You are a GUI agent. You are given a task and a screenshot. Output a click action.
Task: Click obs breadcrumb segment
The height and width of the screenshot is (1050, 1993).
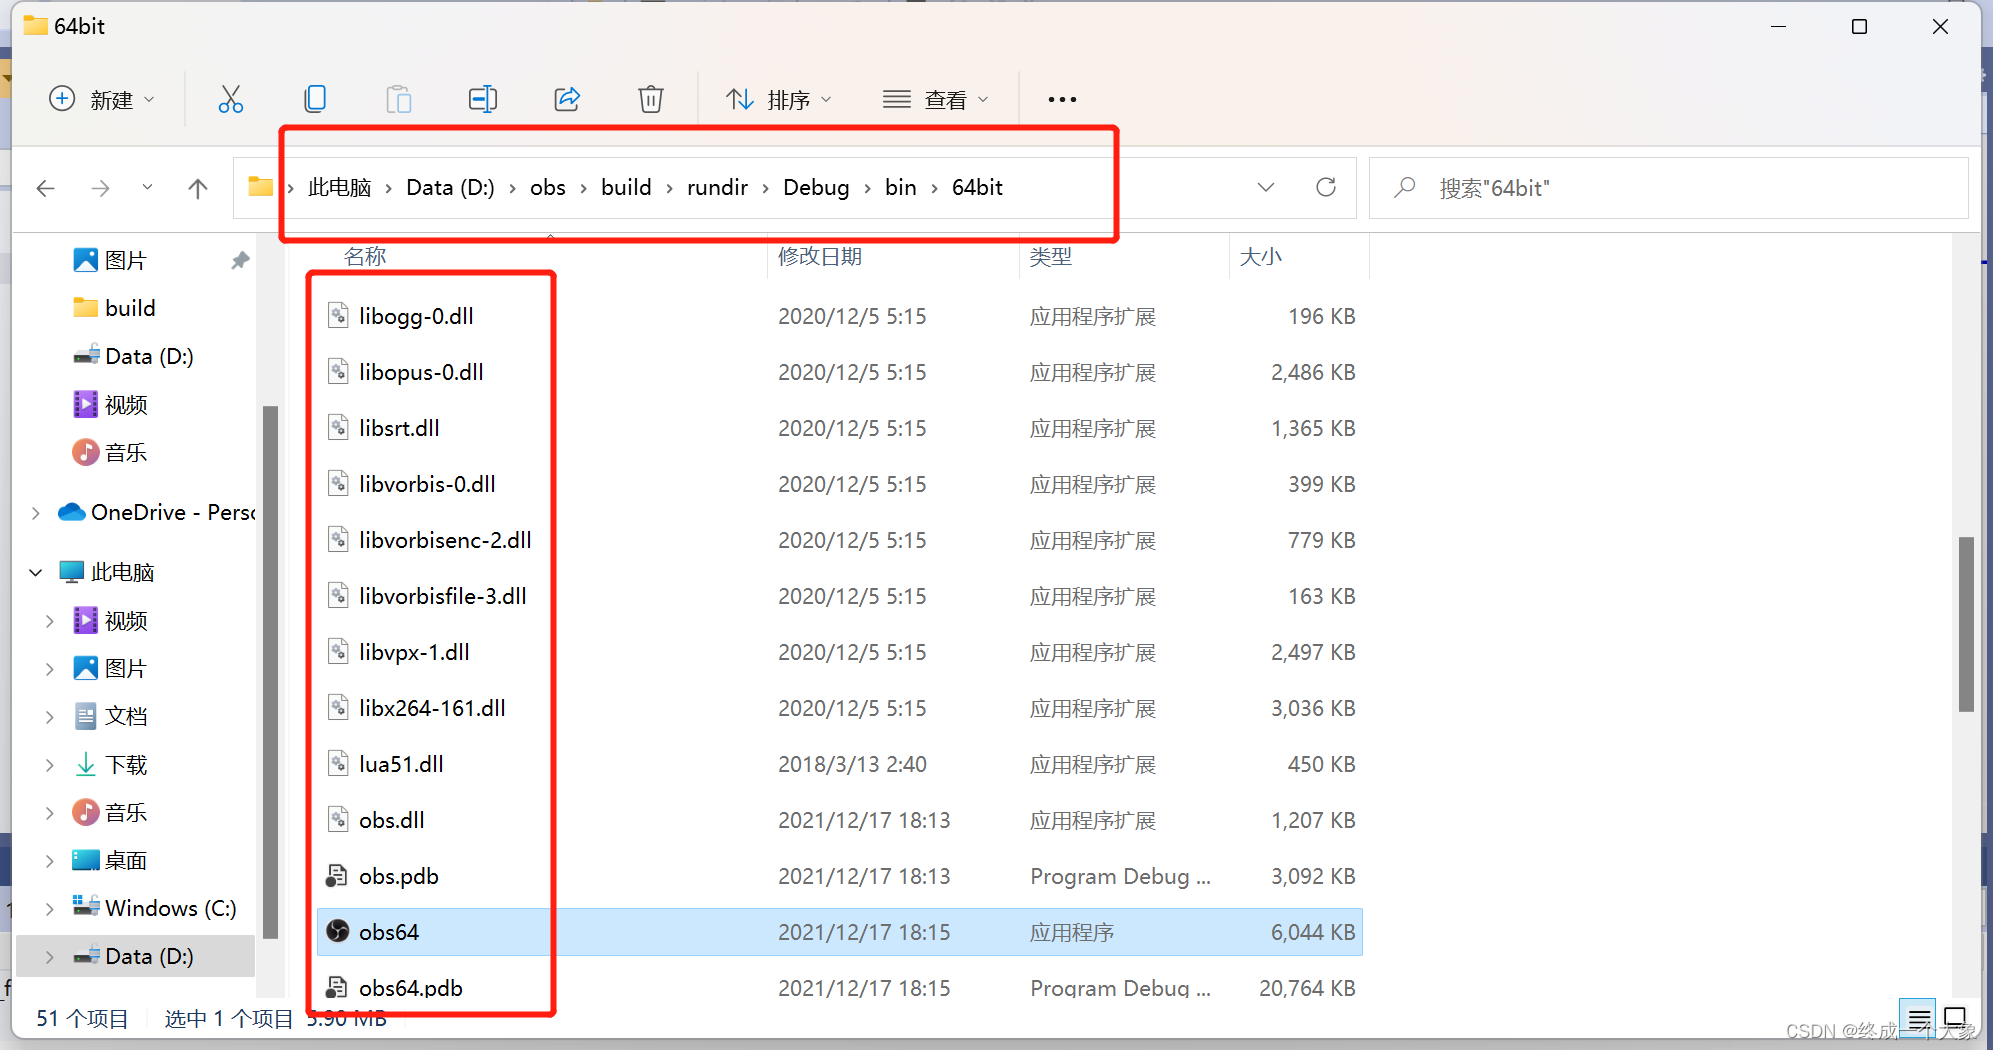[x=548, y=187]
